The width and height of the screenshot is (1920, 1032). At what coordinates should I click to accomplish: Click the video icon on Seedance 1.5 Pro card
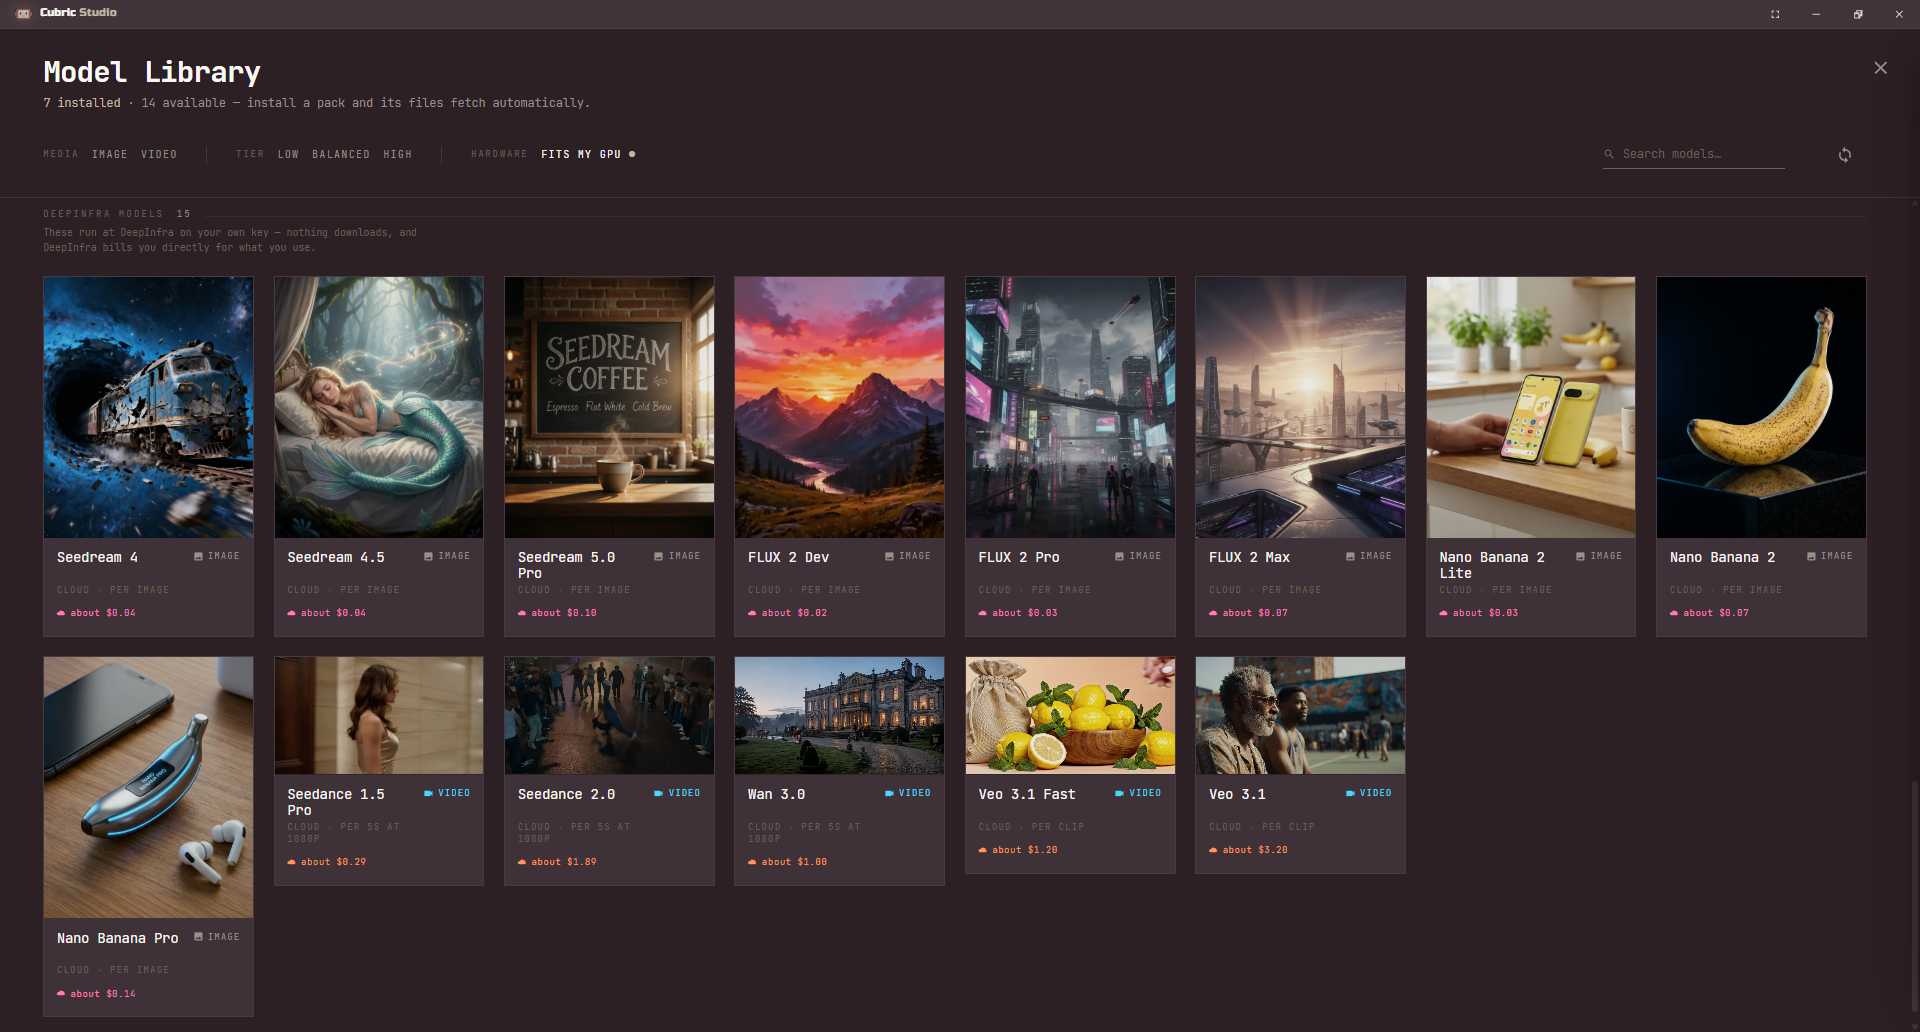click(428, 793)
